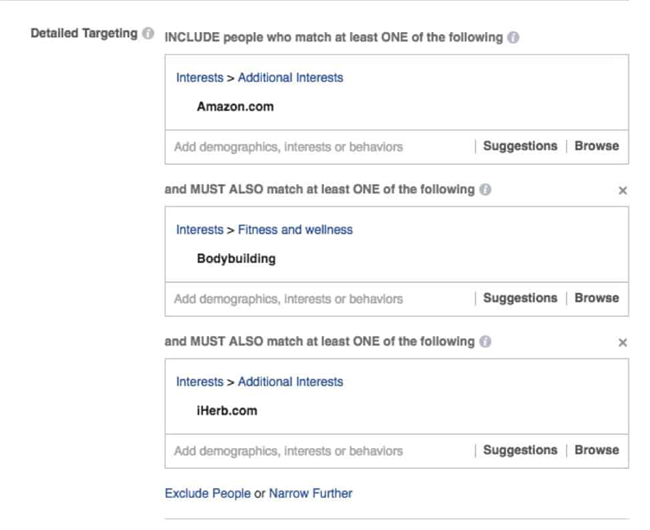Focus the add demographics field under Amazon.com
This screenshot has height=530, width=650.
tap(320, 147)
